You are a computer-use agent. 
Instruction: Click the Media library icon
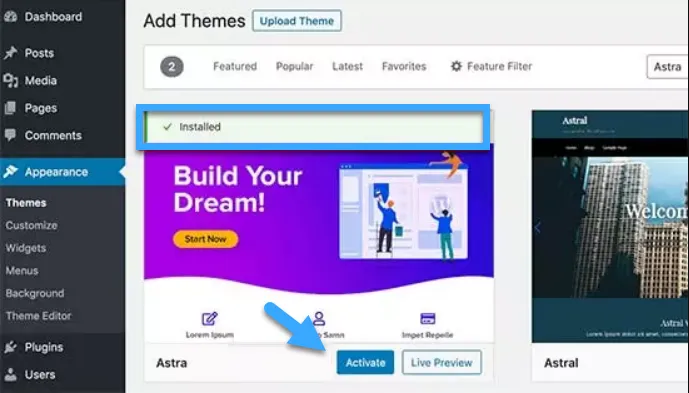11,81
